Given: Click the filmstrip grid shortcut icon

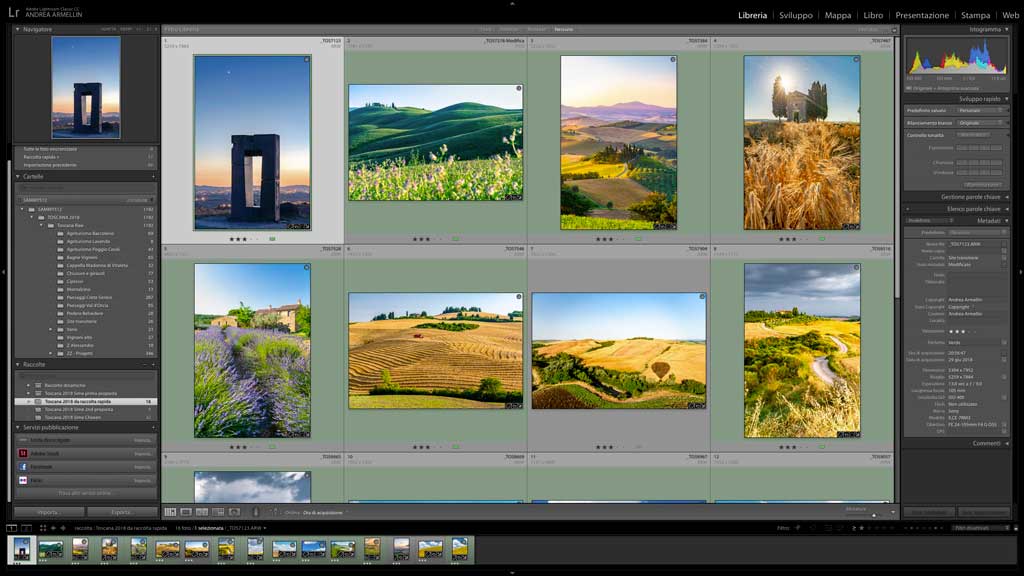Looking at the screenshot, I should coord(42,528).
